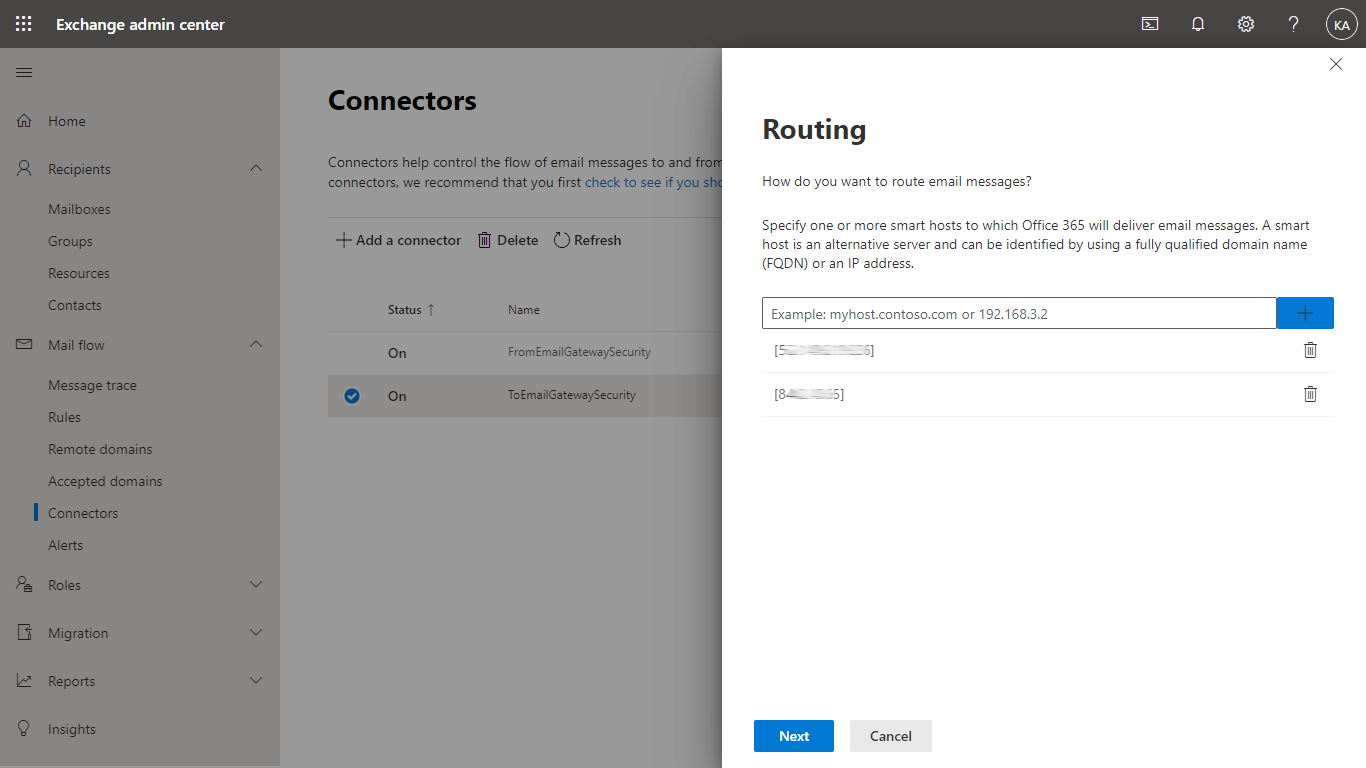Click the help question mark icon
The width and height of the screenshot is (1366, 768).
click(x=1294, y=24)
